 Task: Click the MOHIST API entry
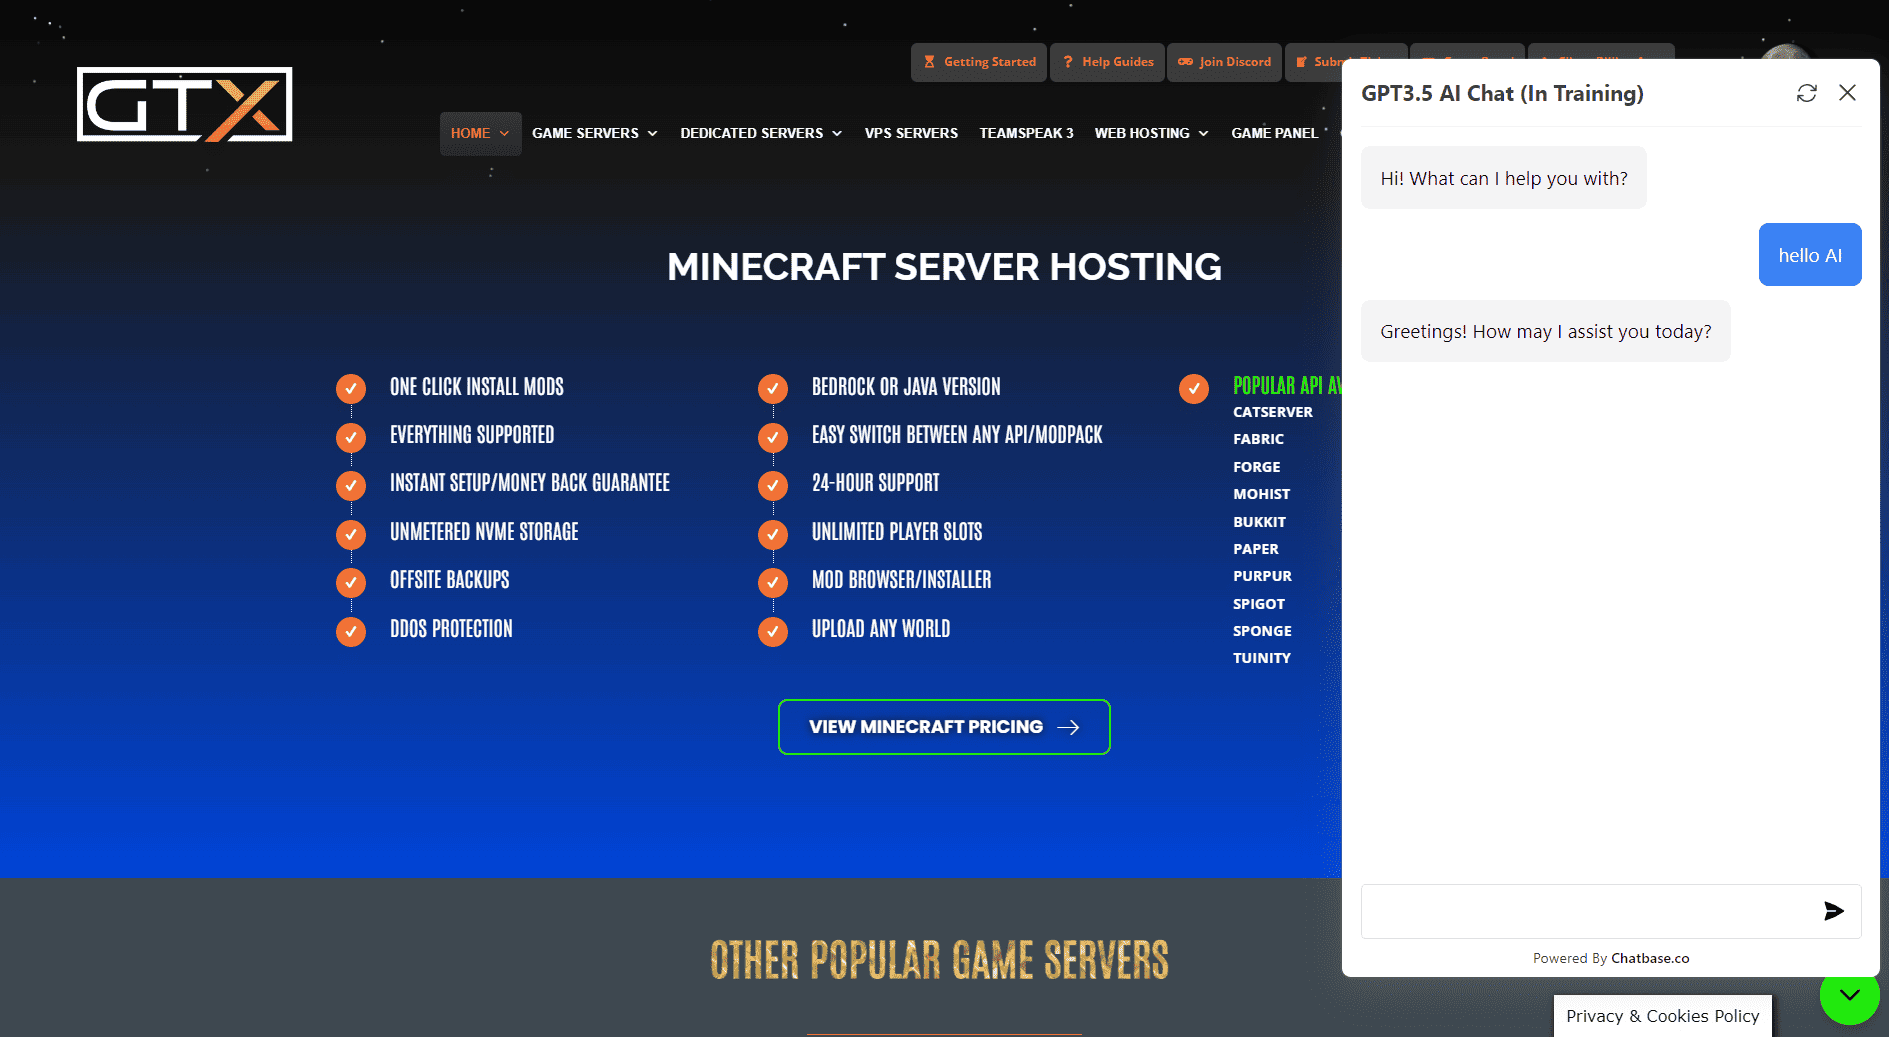pyautogui.click(x=1261, y=494)
